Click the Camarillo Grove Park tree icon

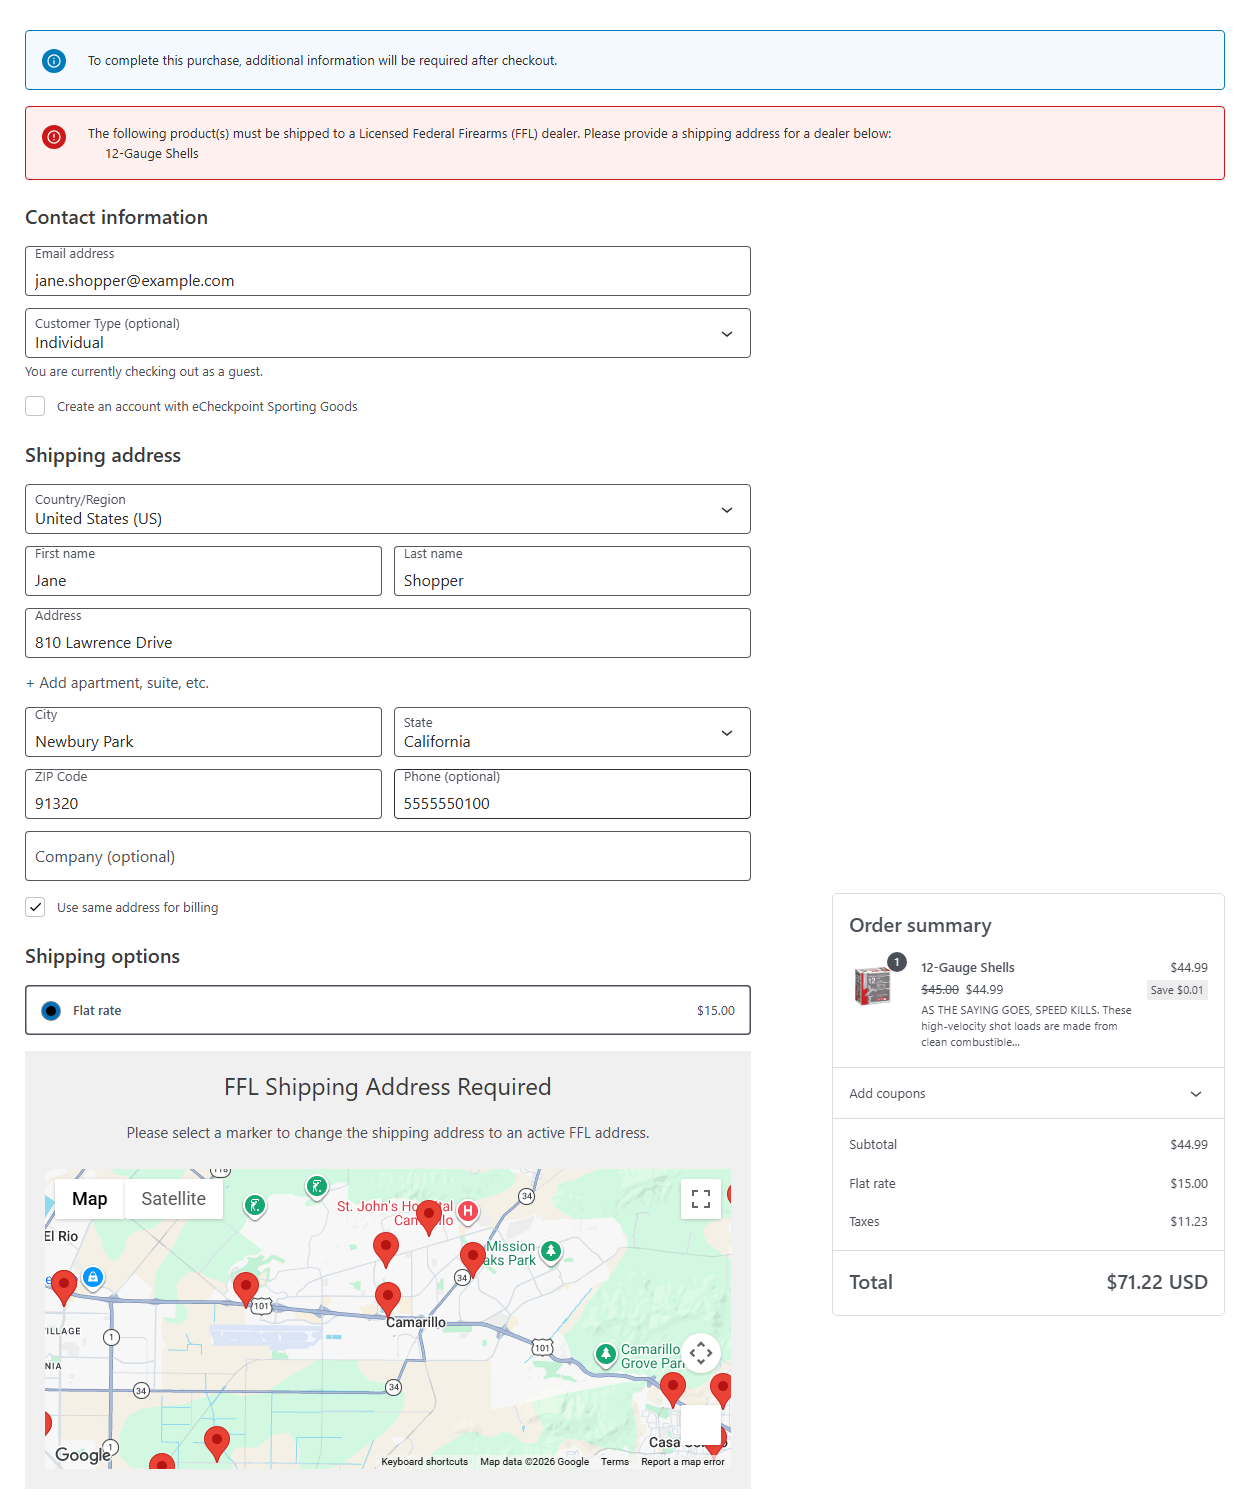[x=606, y=1354]
